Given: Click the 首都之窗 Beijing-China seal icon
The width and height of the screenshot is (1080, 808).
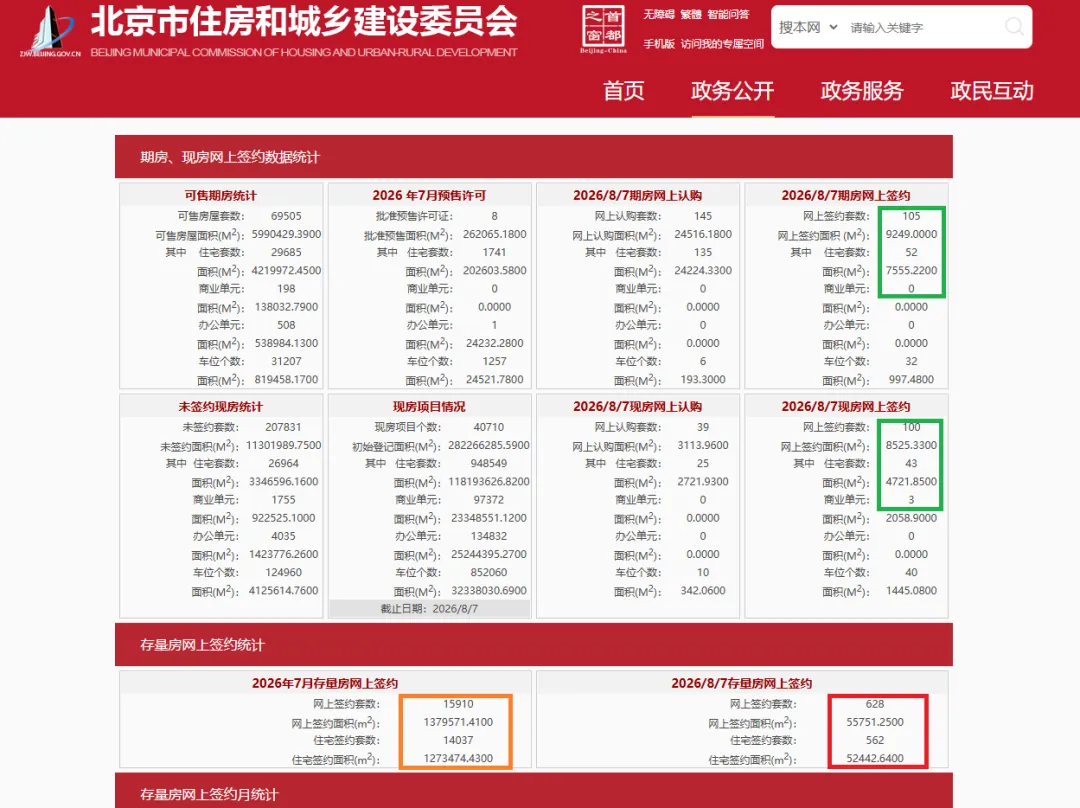Looking at the screenshot, I should [603, 29].
